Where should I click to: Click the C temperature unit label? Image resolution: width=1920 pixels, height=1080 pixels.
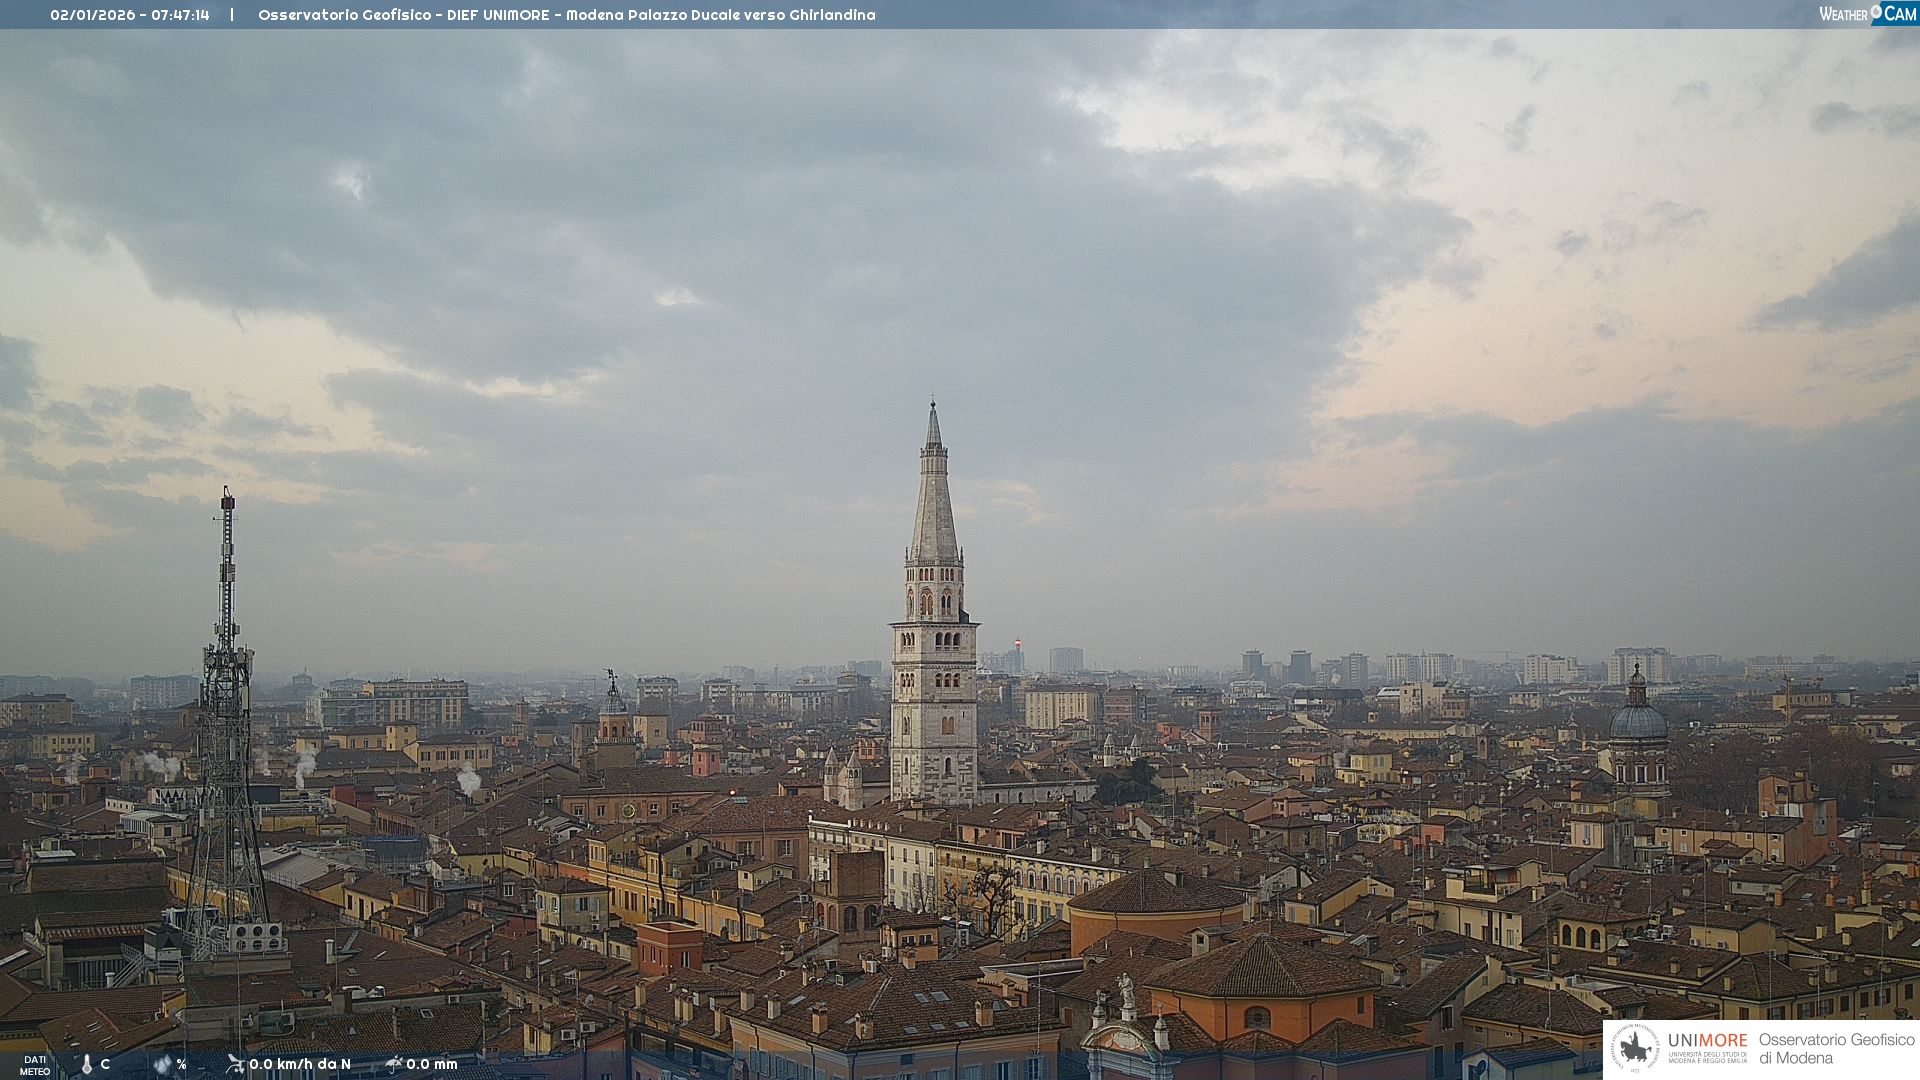point(105,1064)
